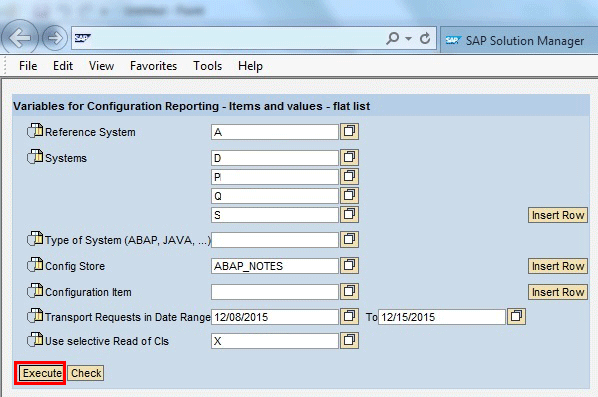Viewport: 598px width, 397px height.
Task: Click the Systems input containing S
Action: 275,215
